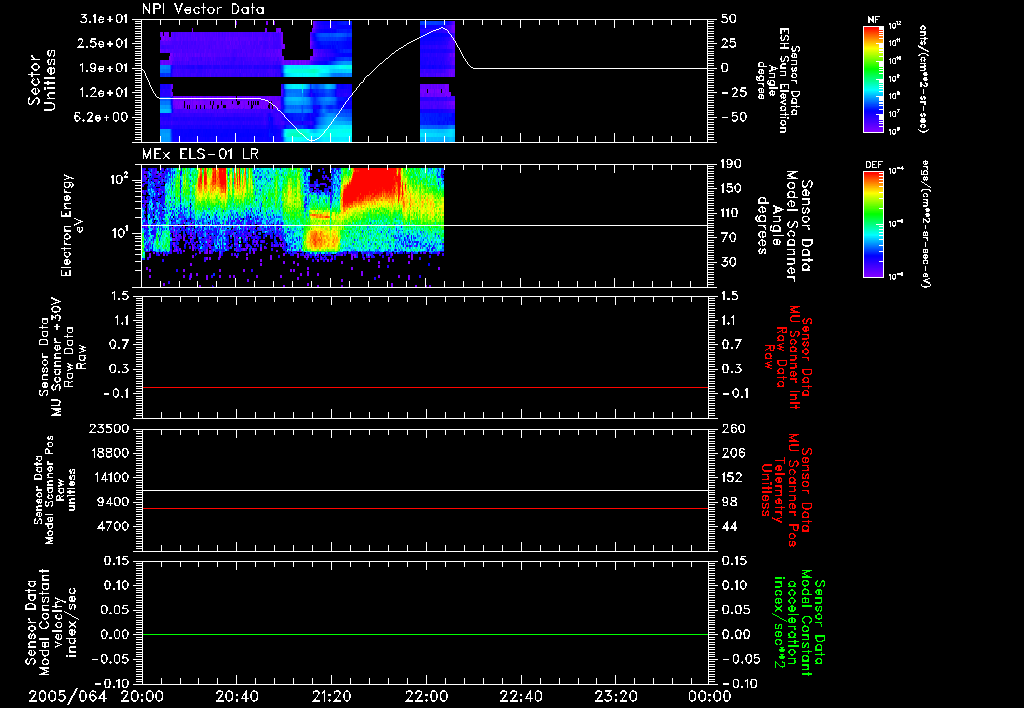
Task: Click the '98' telemetry tick value
Action: pyautogui.click(x=729, y=502)
